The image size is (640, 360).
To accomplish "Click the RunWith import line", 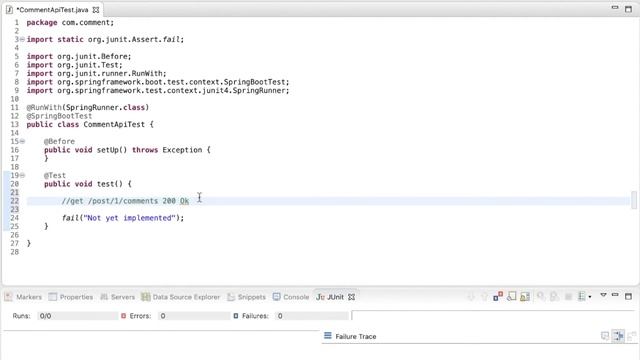I will tap(96, 73).
